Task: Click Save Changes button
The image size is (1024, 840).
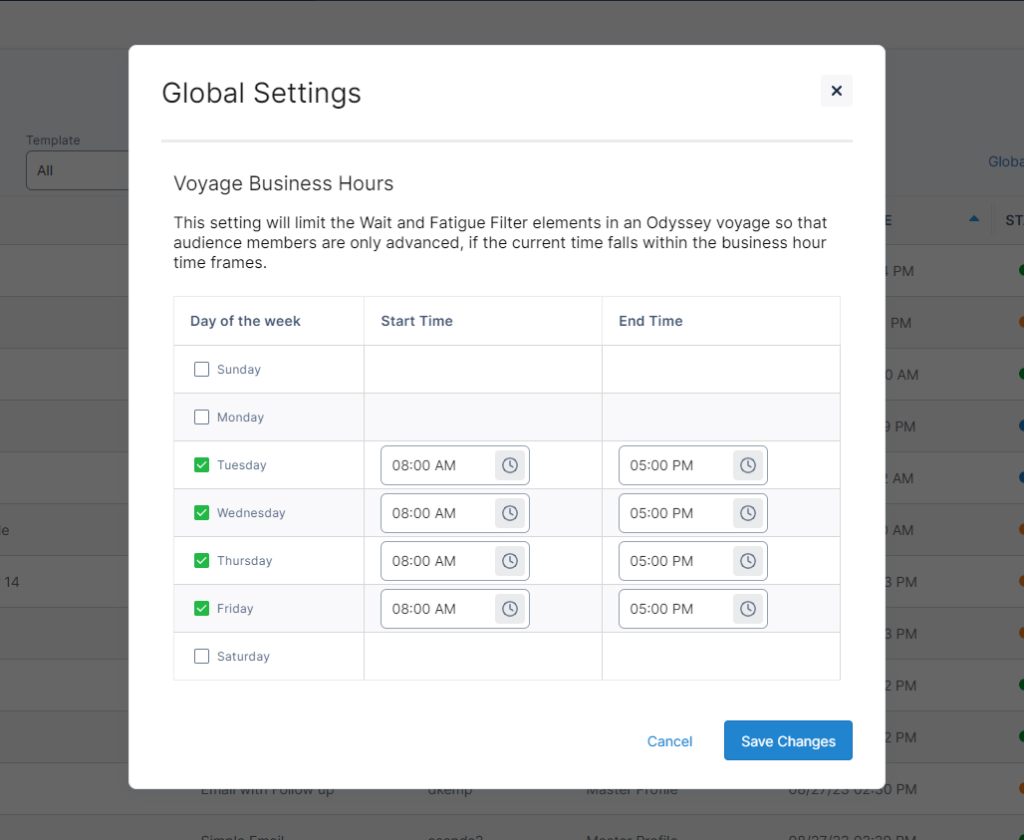Action: click(788, 741)
